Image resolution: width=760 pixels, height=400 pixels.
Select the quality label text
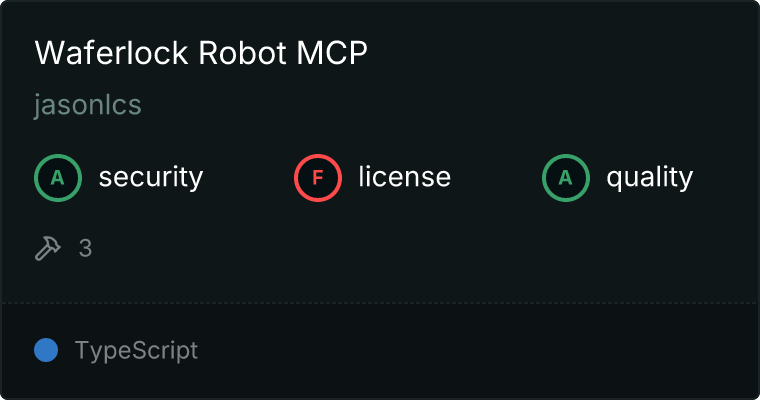tap(649, 177)
